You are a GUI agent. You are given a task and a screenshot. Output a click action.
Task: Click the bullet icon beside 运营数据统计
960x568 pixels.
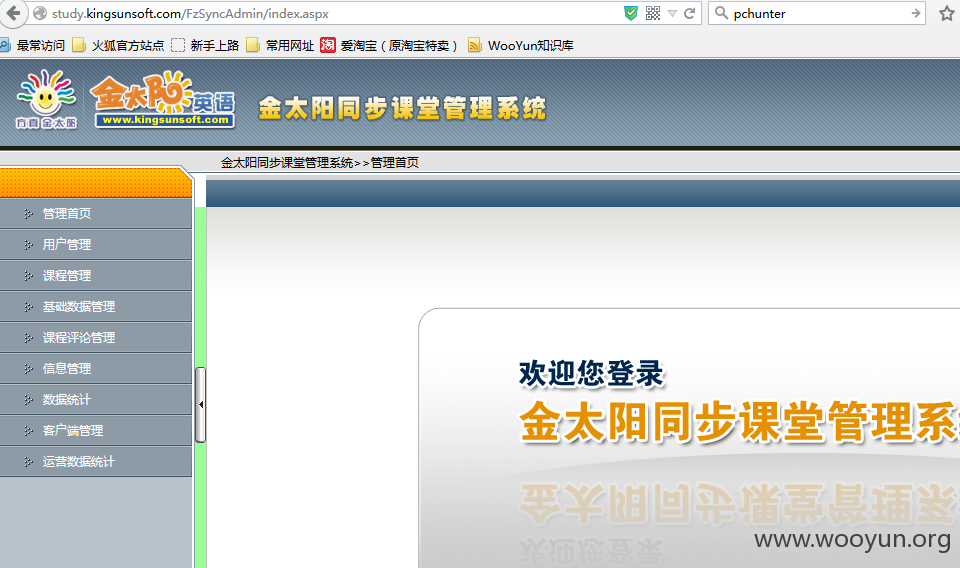[28, 462]
